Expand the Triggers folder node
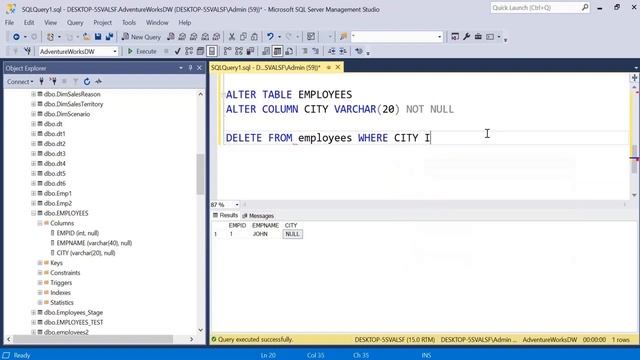Image resolution: width=640 pixels, height=360 pixels. click(40, 282)
